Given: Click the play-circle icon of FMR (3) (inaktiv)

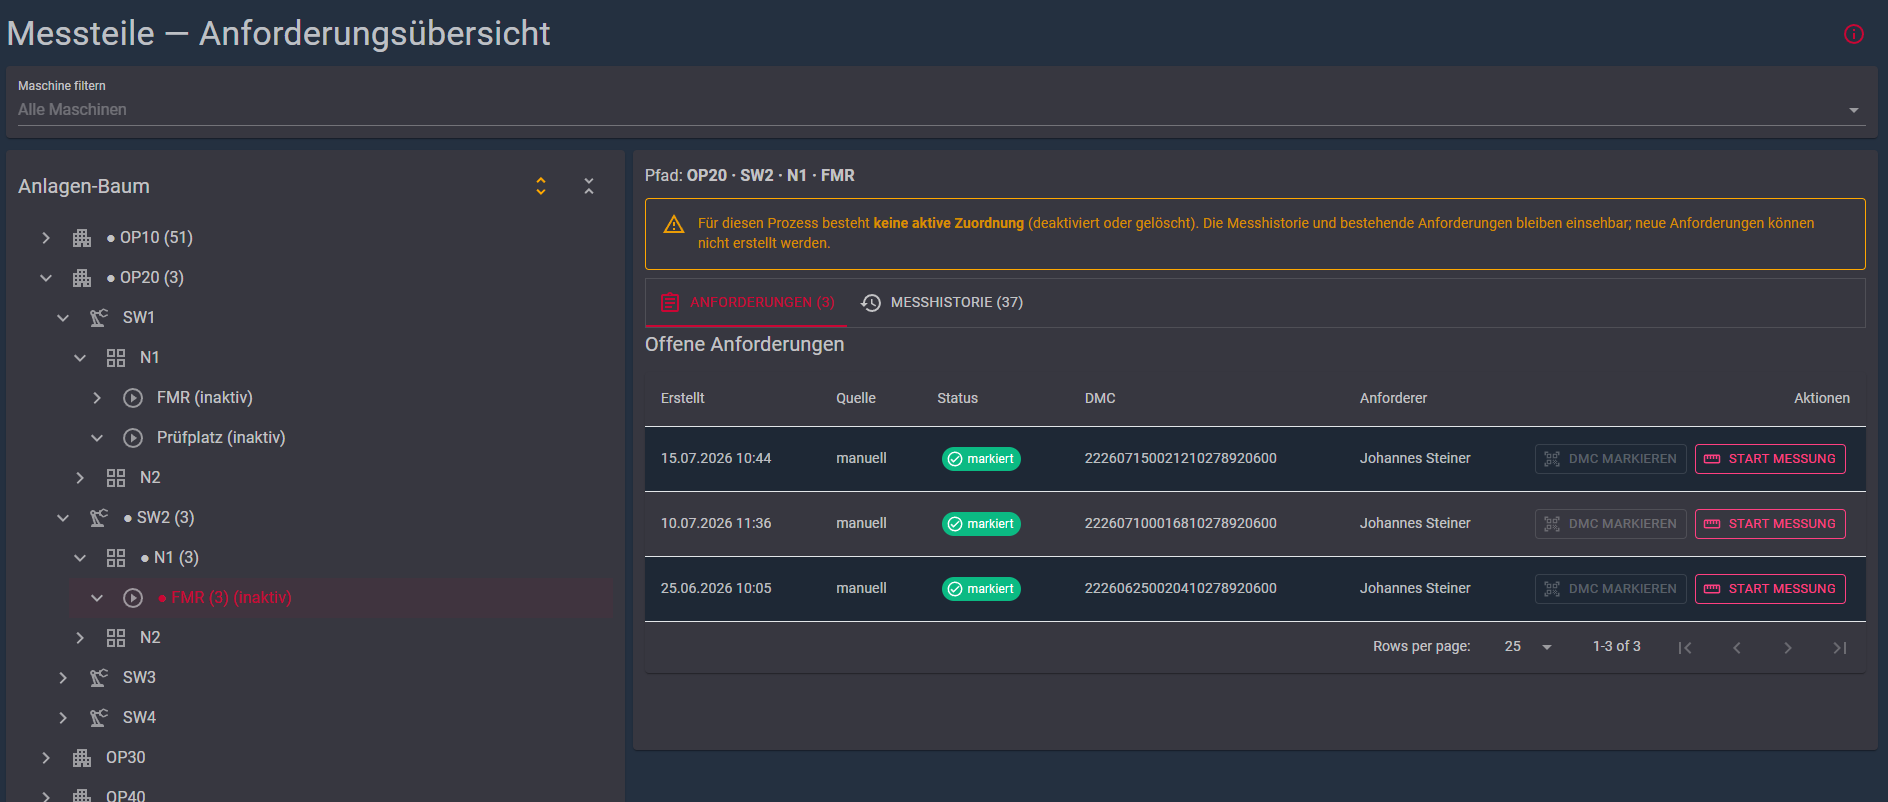Looking at the screenshot, I should coord(133,598).
